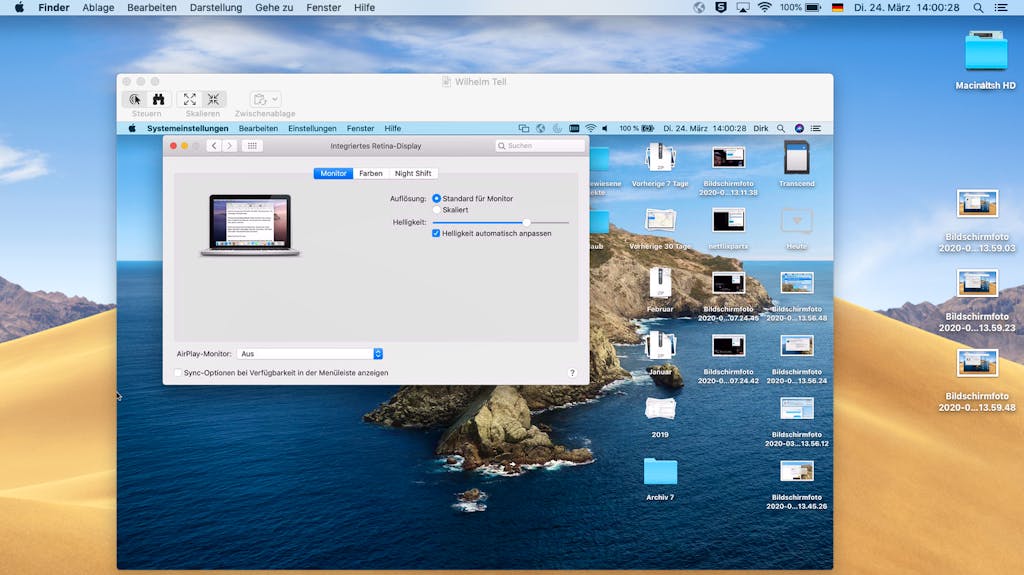Click the Helligkeit brightness slider

pos(500,222)
